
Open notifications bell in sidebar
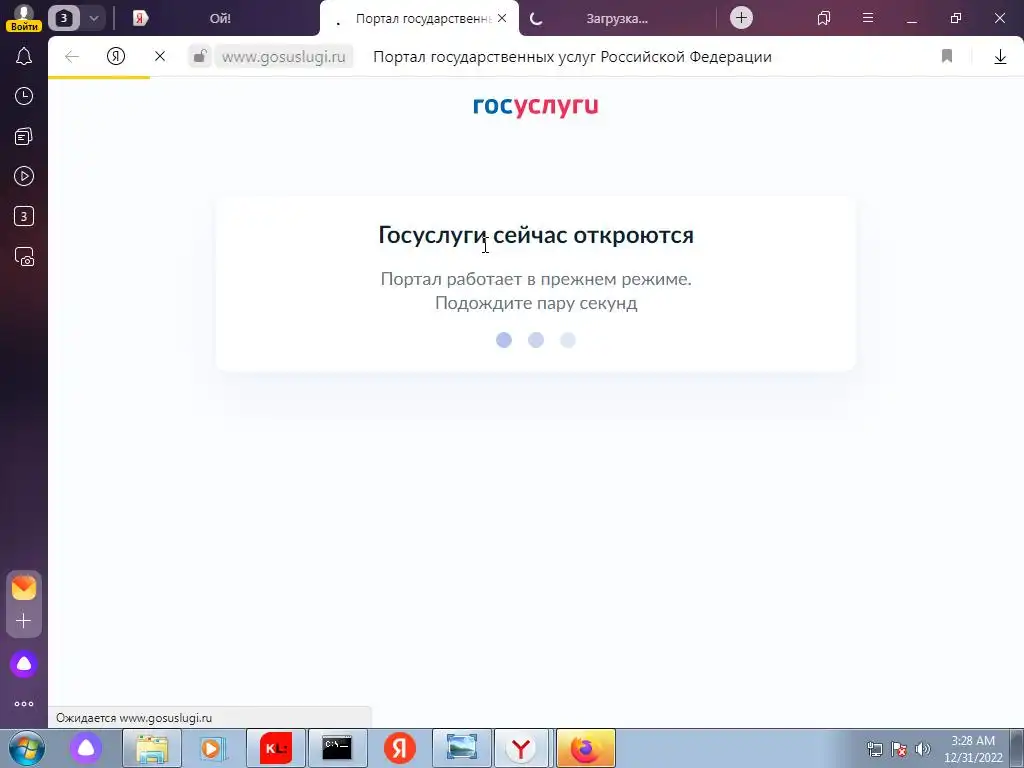(24, 56)
